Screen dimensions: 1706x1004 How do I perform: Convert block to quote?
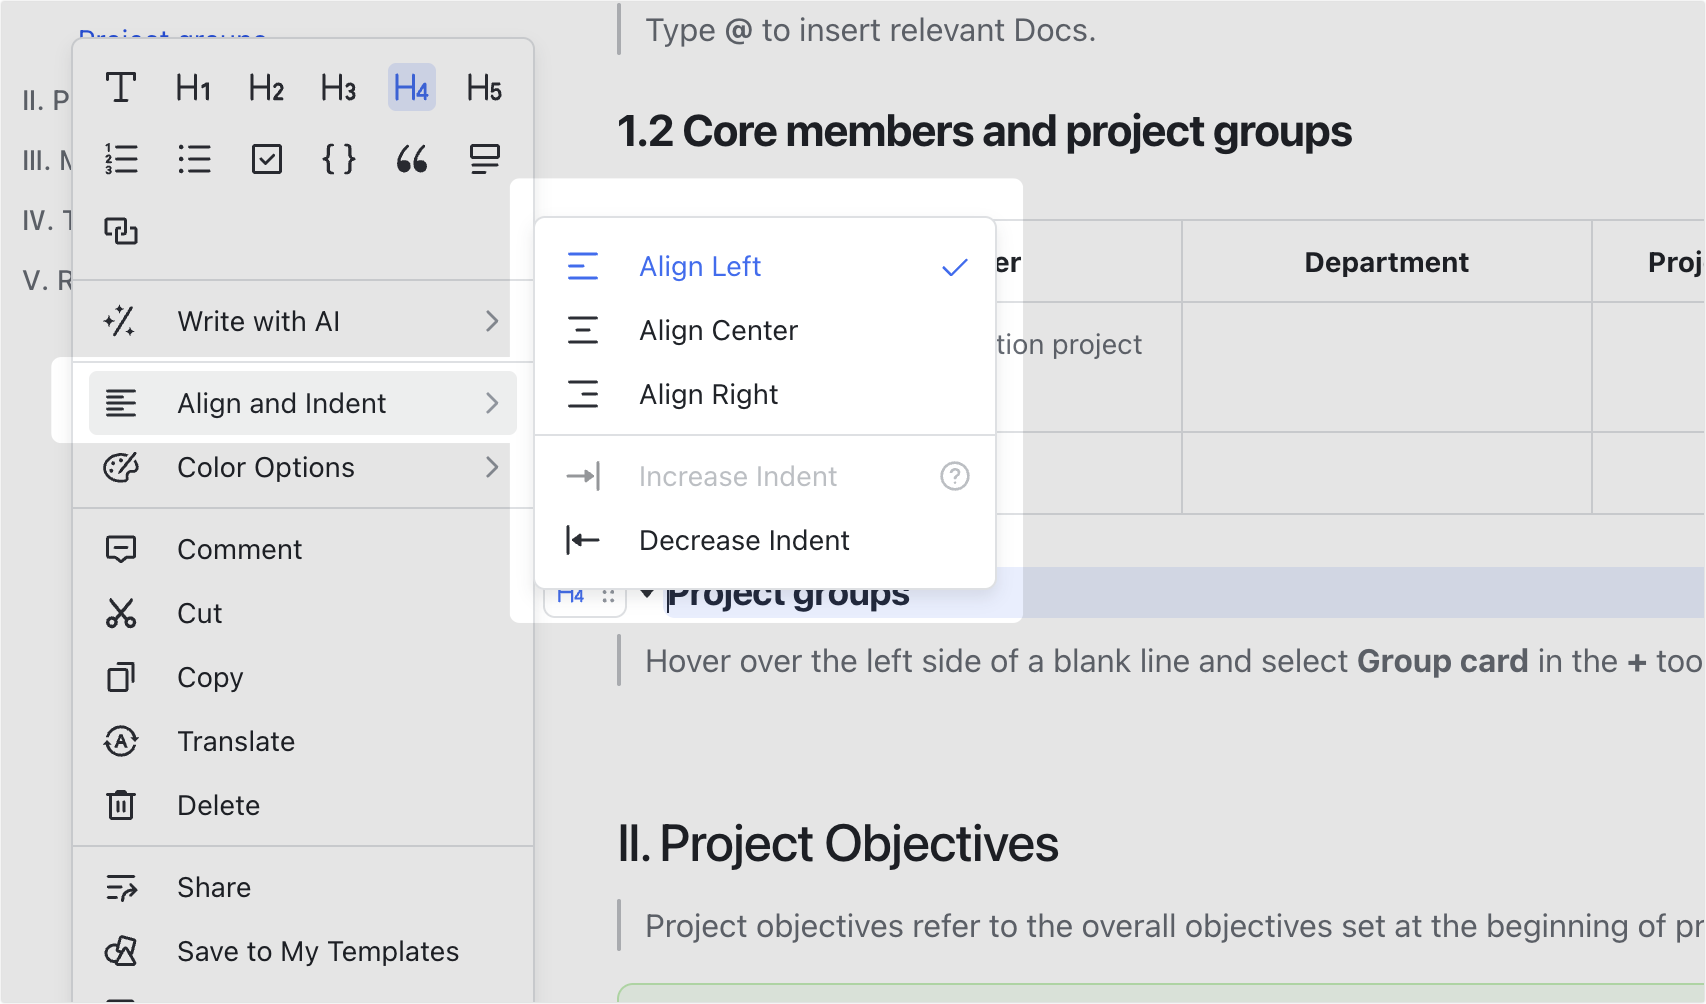pyautogui.click(x=412, y=159)
